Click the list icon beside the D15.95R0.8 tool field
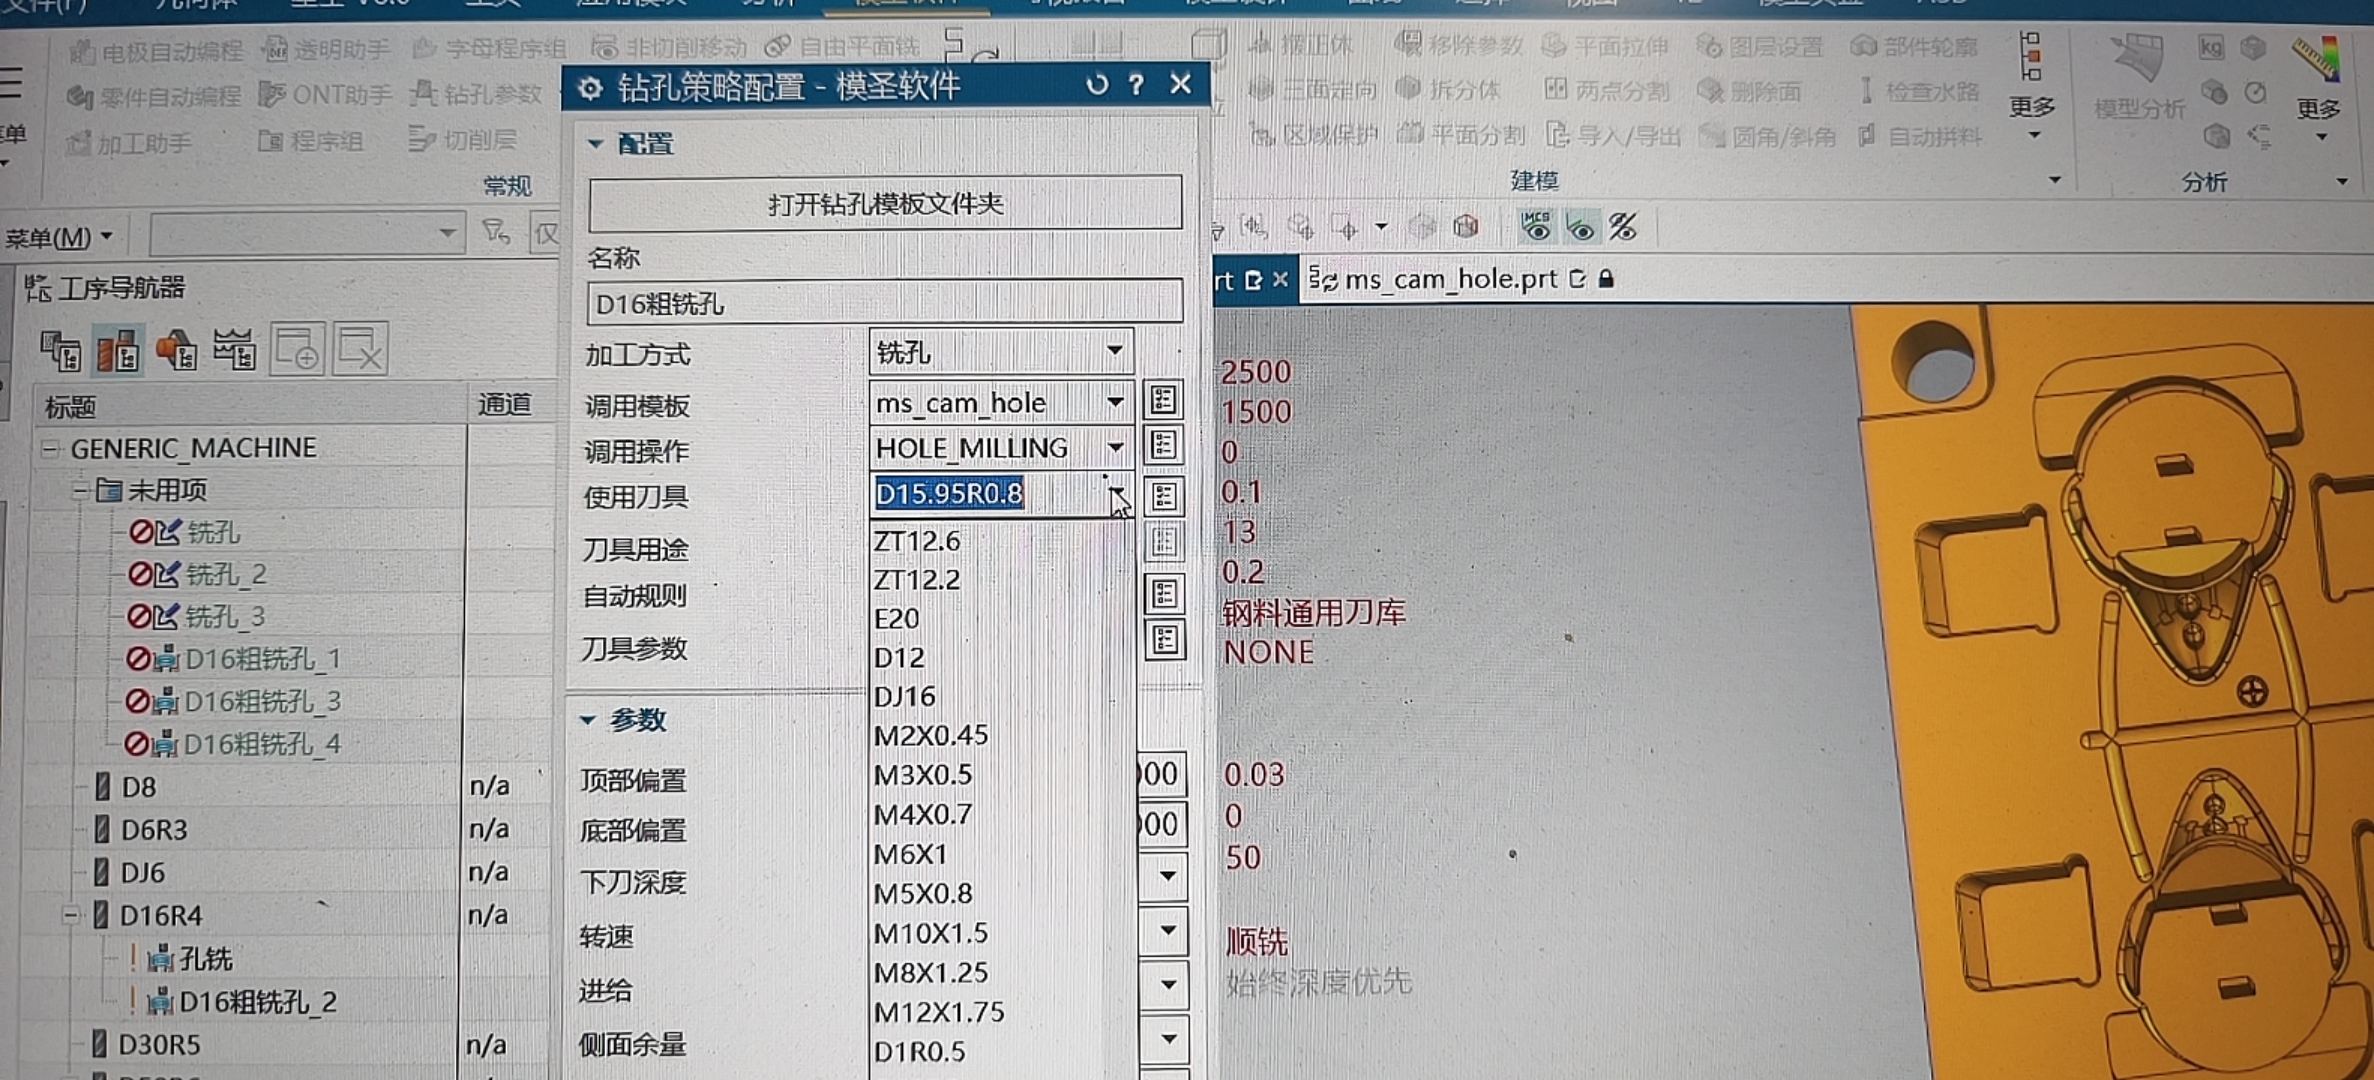This screenshot has height=1080, width=2374. coord(1164,496)
